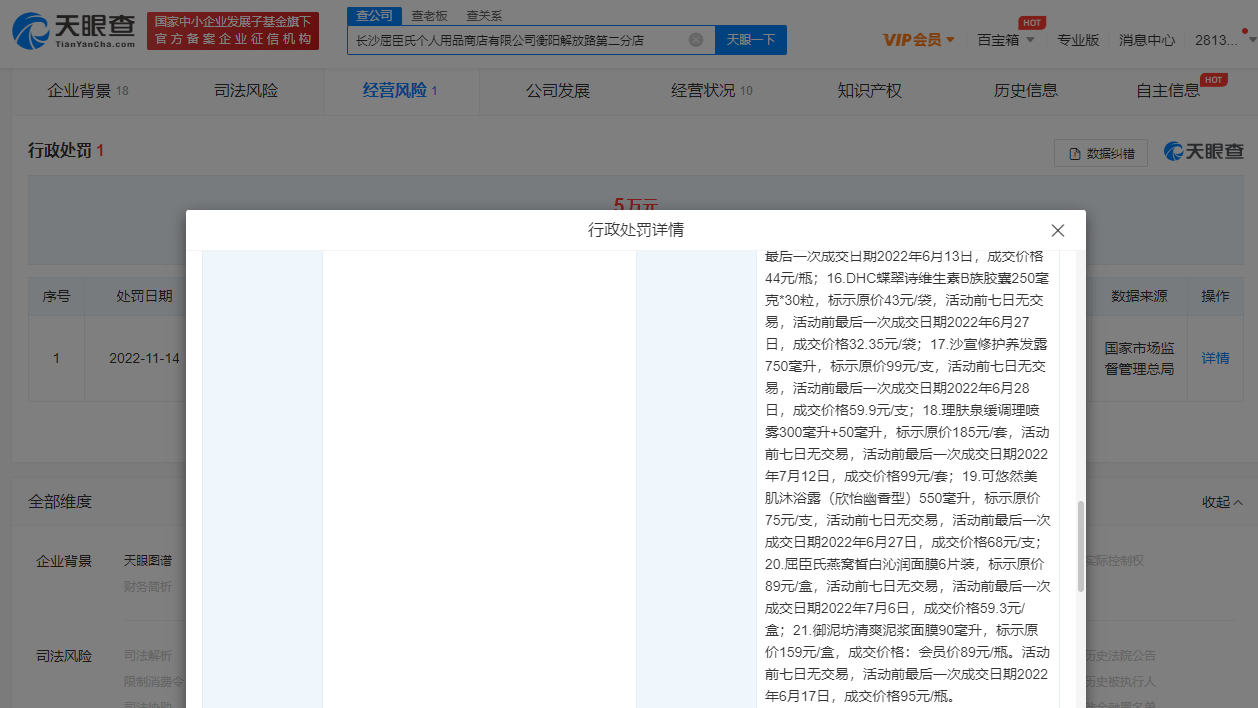Click the 专业版 link
Image resolution: width=1258 pixels, height=708 pixels.
1078,40
